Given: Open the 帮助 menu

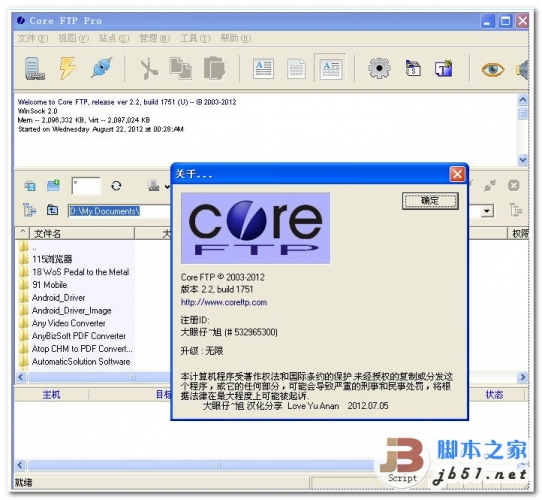Looking at the screenshot, I should tap(235, 38).
